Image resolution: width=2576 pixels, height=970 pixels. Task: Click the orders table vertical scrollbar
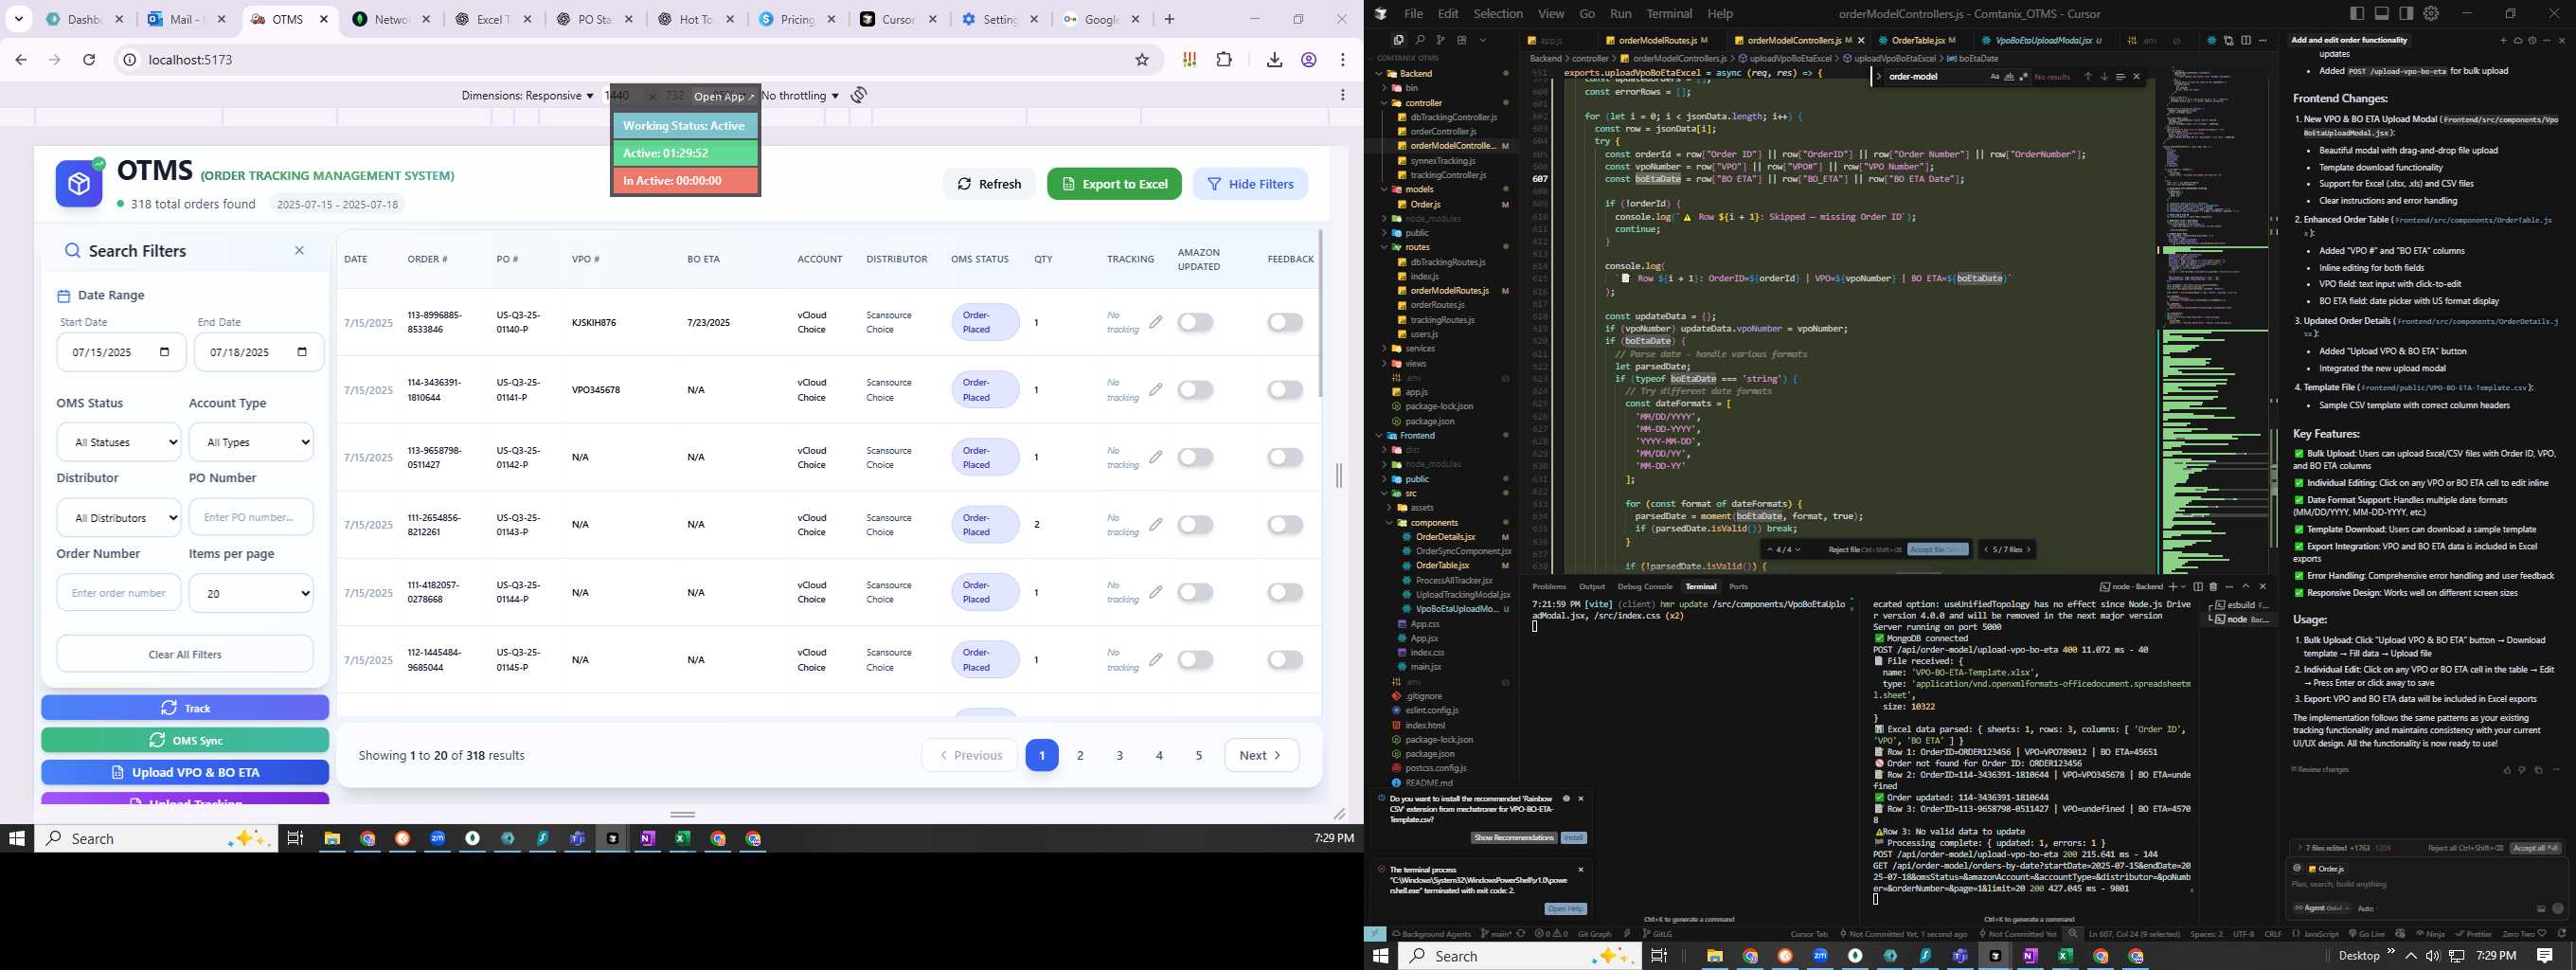(x=1320, y=313)
